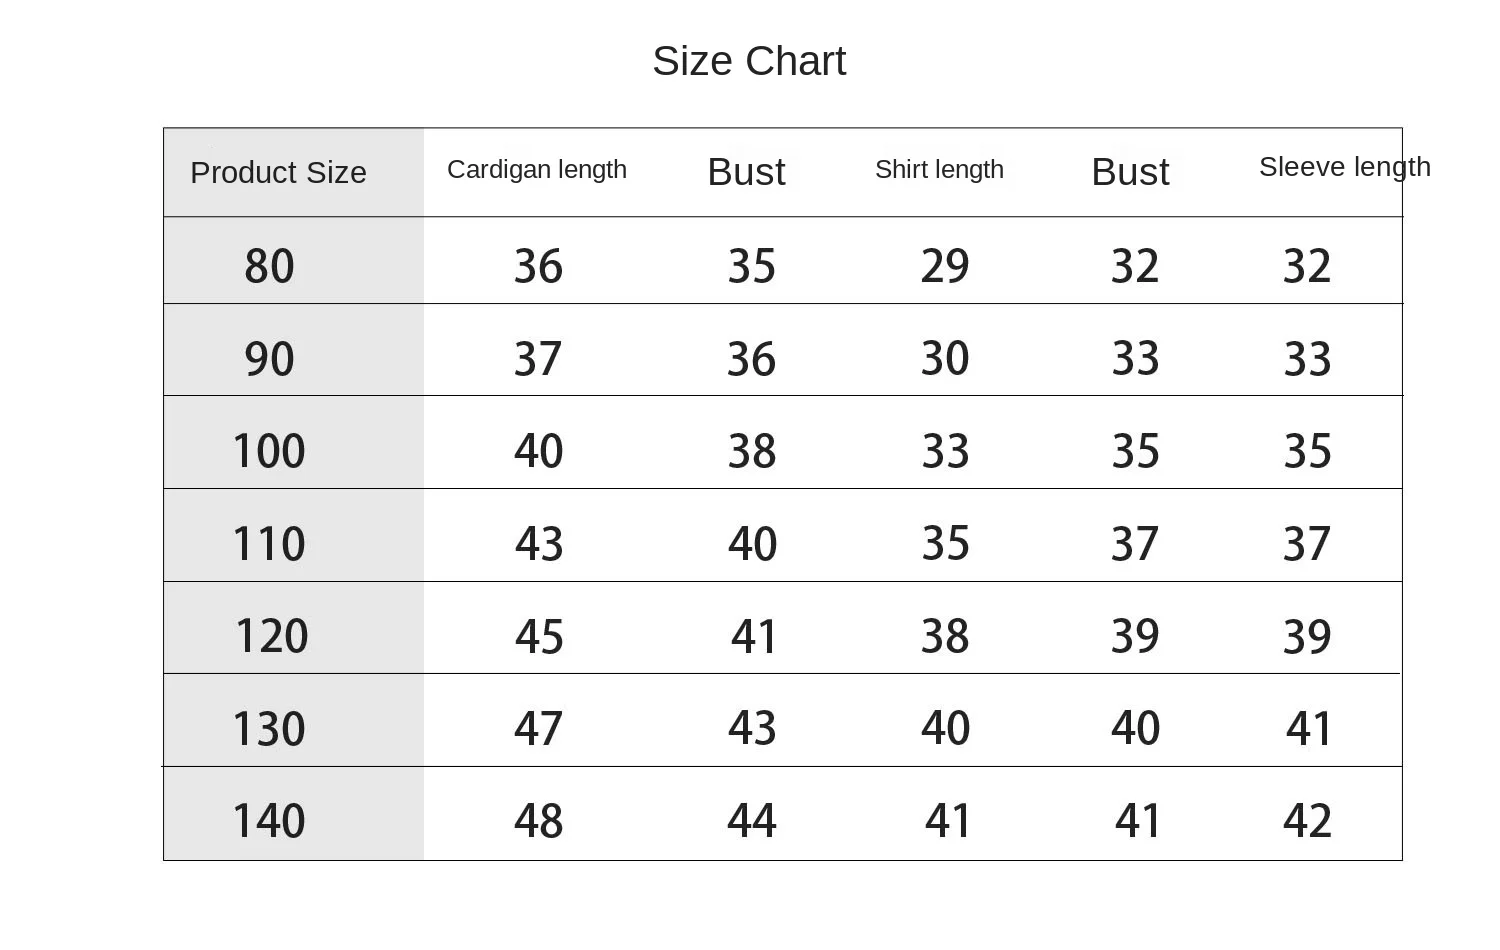Viewport: 1500px width, 950px height.
Task: Click product size 120 row label
Action: [x=271, y=636]
